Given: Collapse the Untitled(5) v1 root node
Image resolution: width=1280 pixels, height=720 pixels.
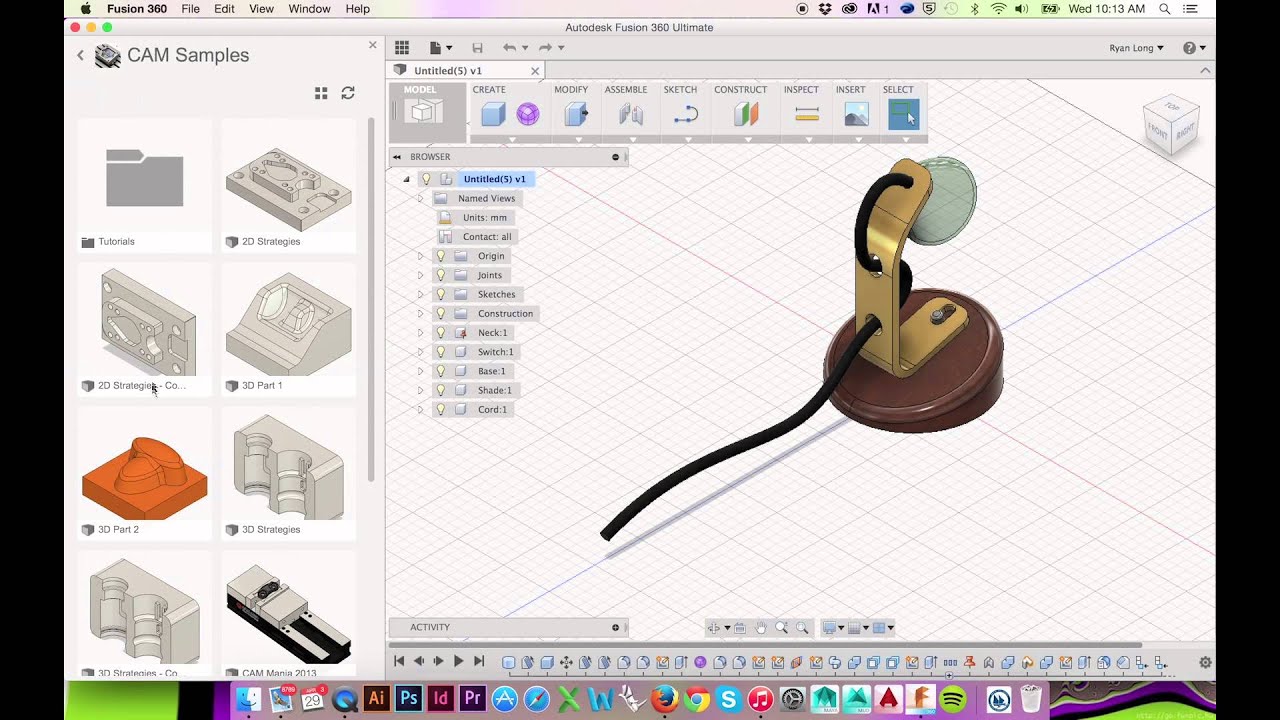Looking at the screenshot, I should tap(406, 179).
